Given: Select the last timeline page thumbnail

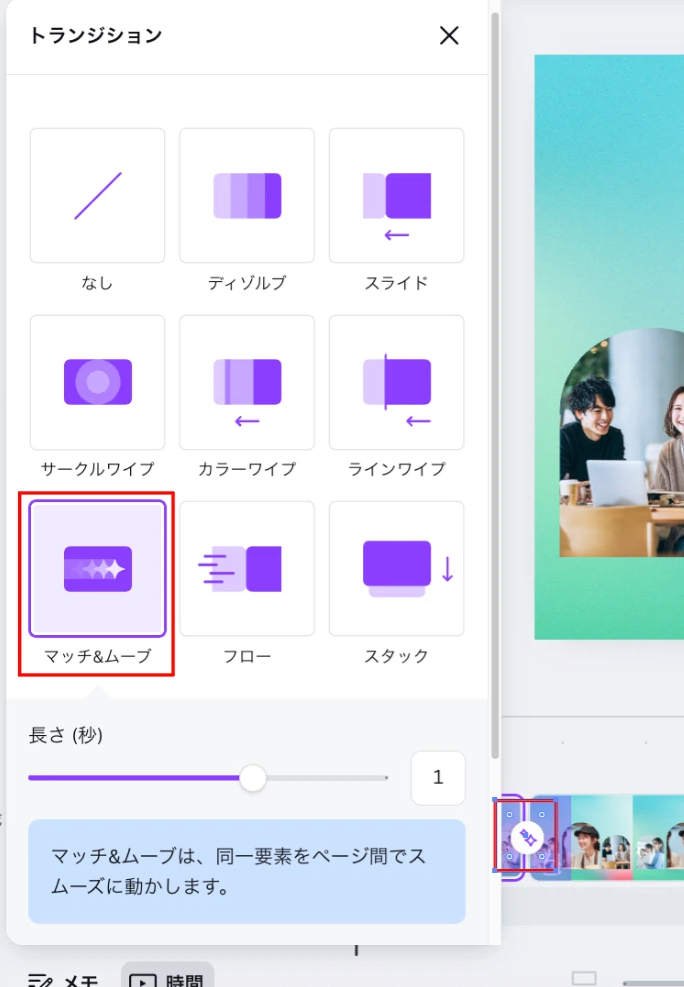Looking at the screenshot, I should tap(658, 837).
